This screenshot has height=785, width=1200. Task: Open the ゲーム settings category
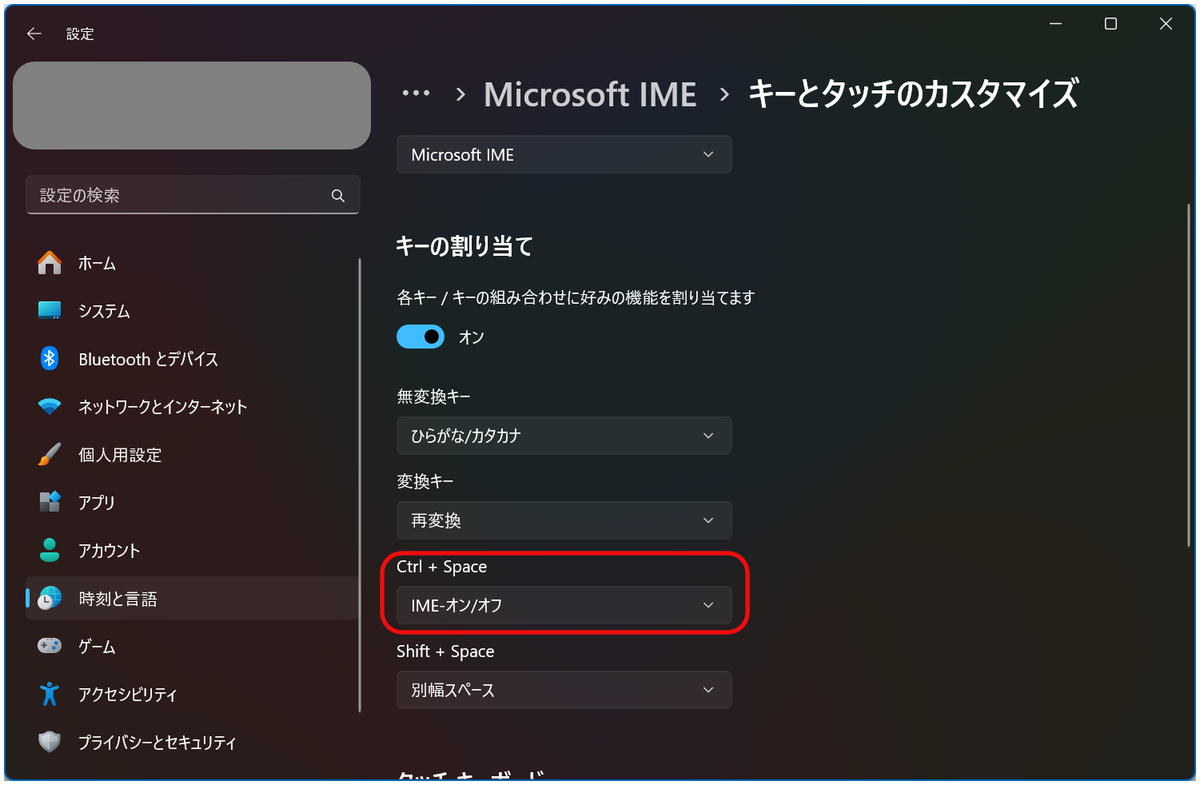(192, 646)
